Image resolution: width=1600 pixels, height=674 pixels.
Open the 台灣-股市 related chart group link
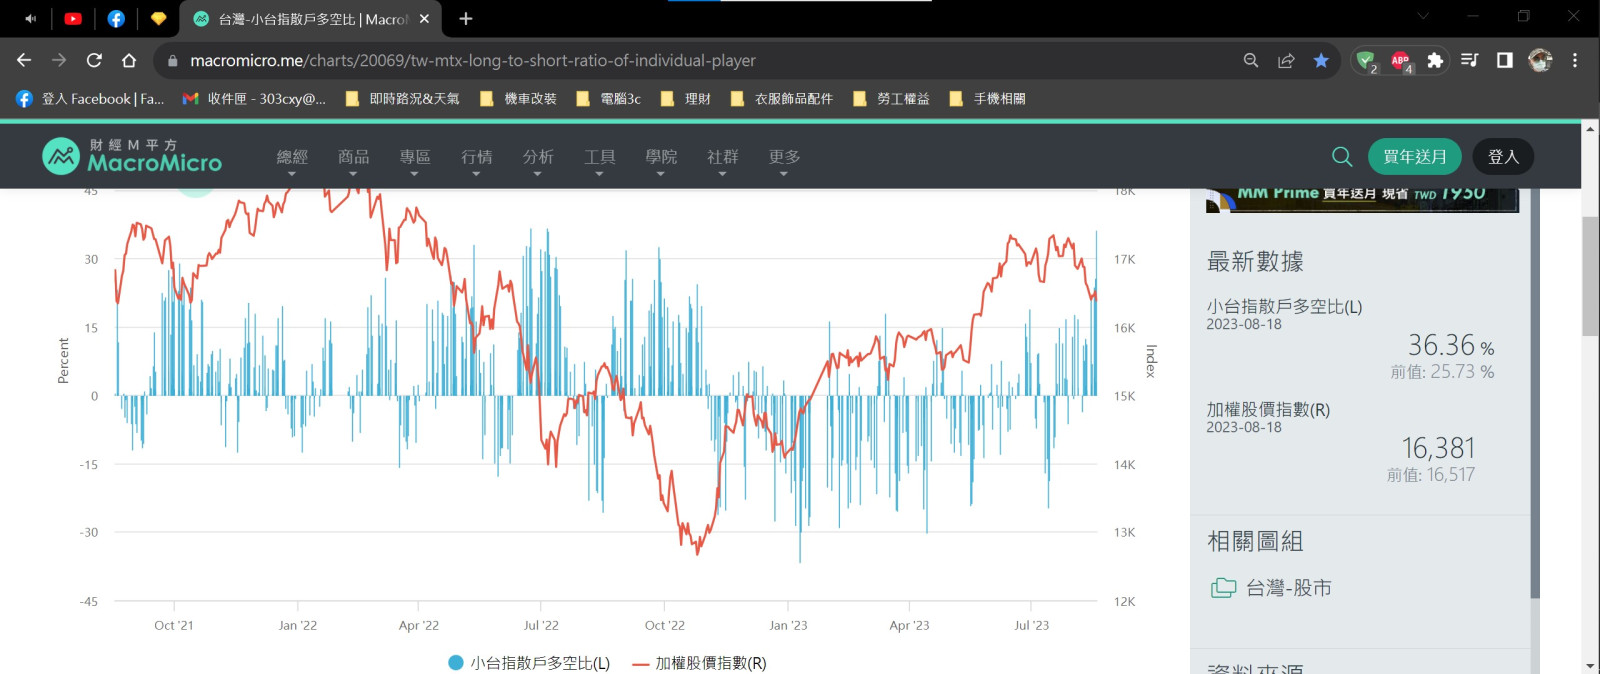(1288, 588)
